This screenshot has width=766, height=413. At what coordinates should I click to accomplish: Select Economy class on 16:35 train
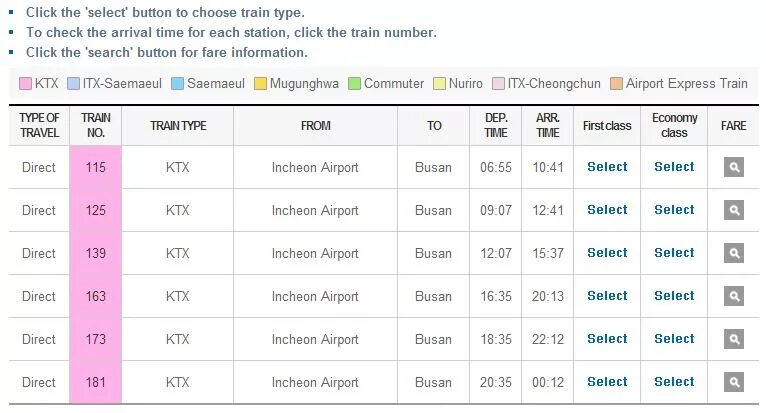(674, 296)
